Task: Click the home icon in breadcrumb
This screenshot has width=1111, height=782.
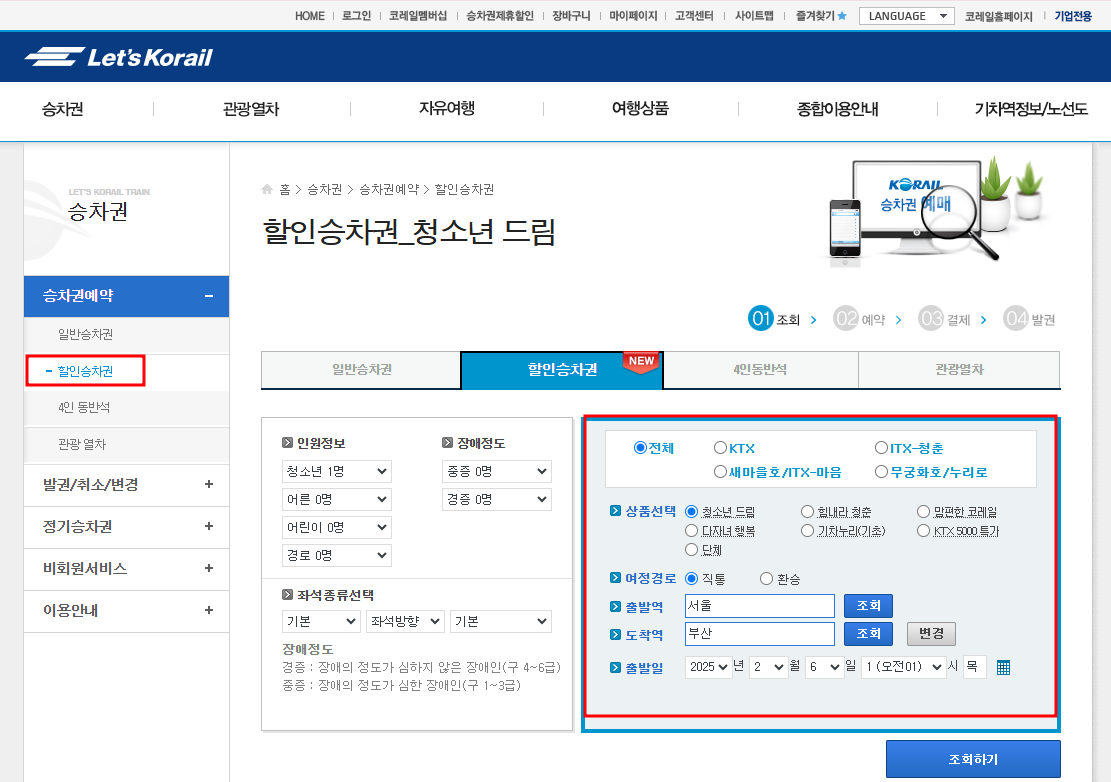Action: coord(267,189)
